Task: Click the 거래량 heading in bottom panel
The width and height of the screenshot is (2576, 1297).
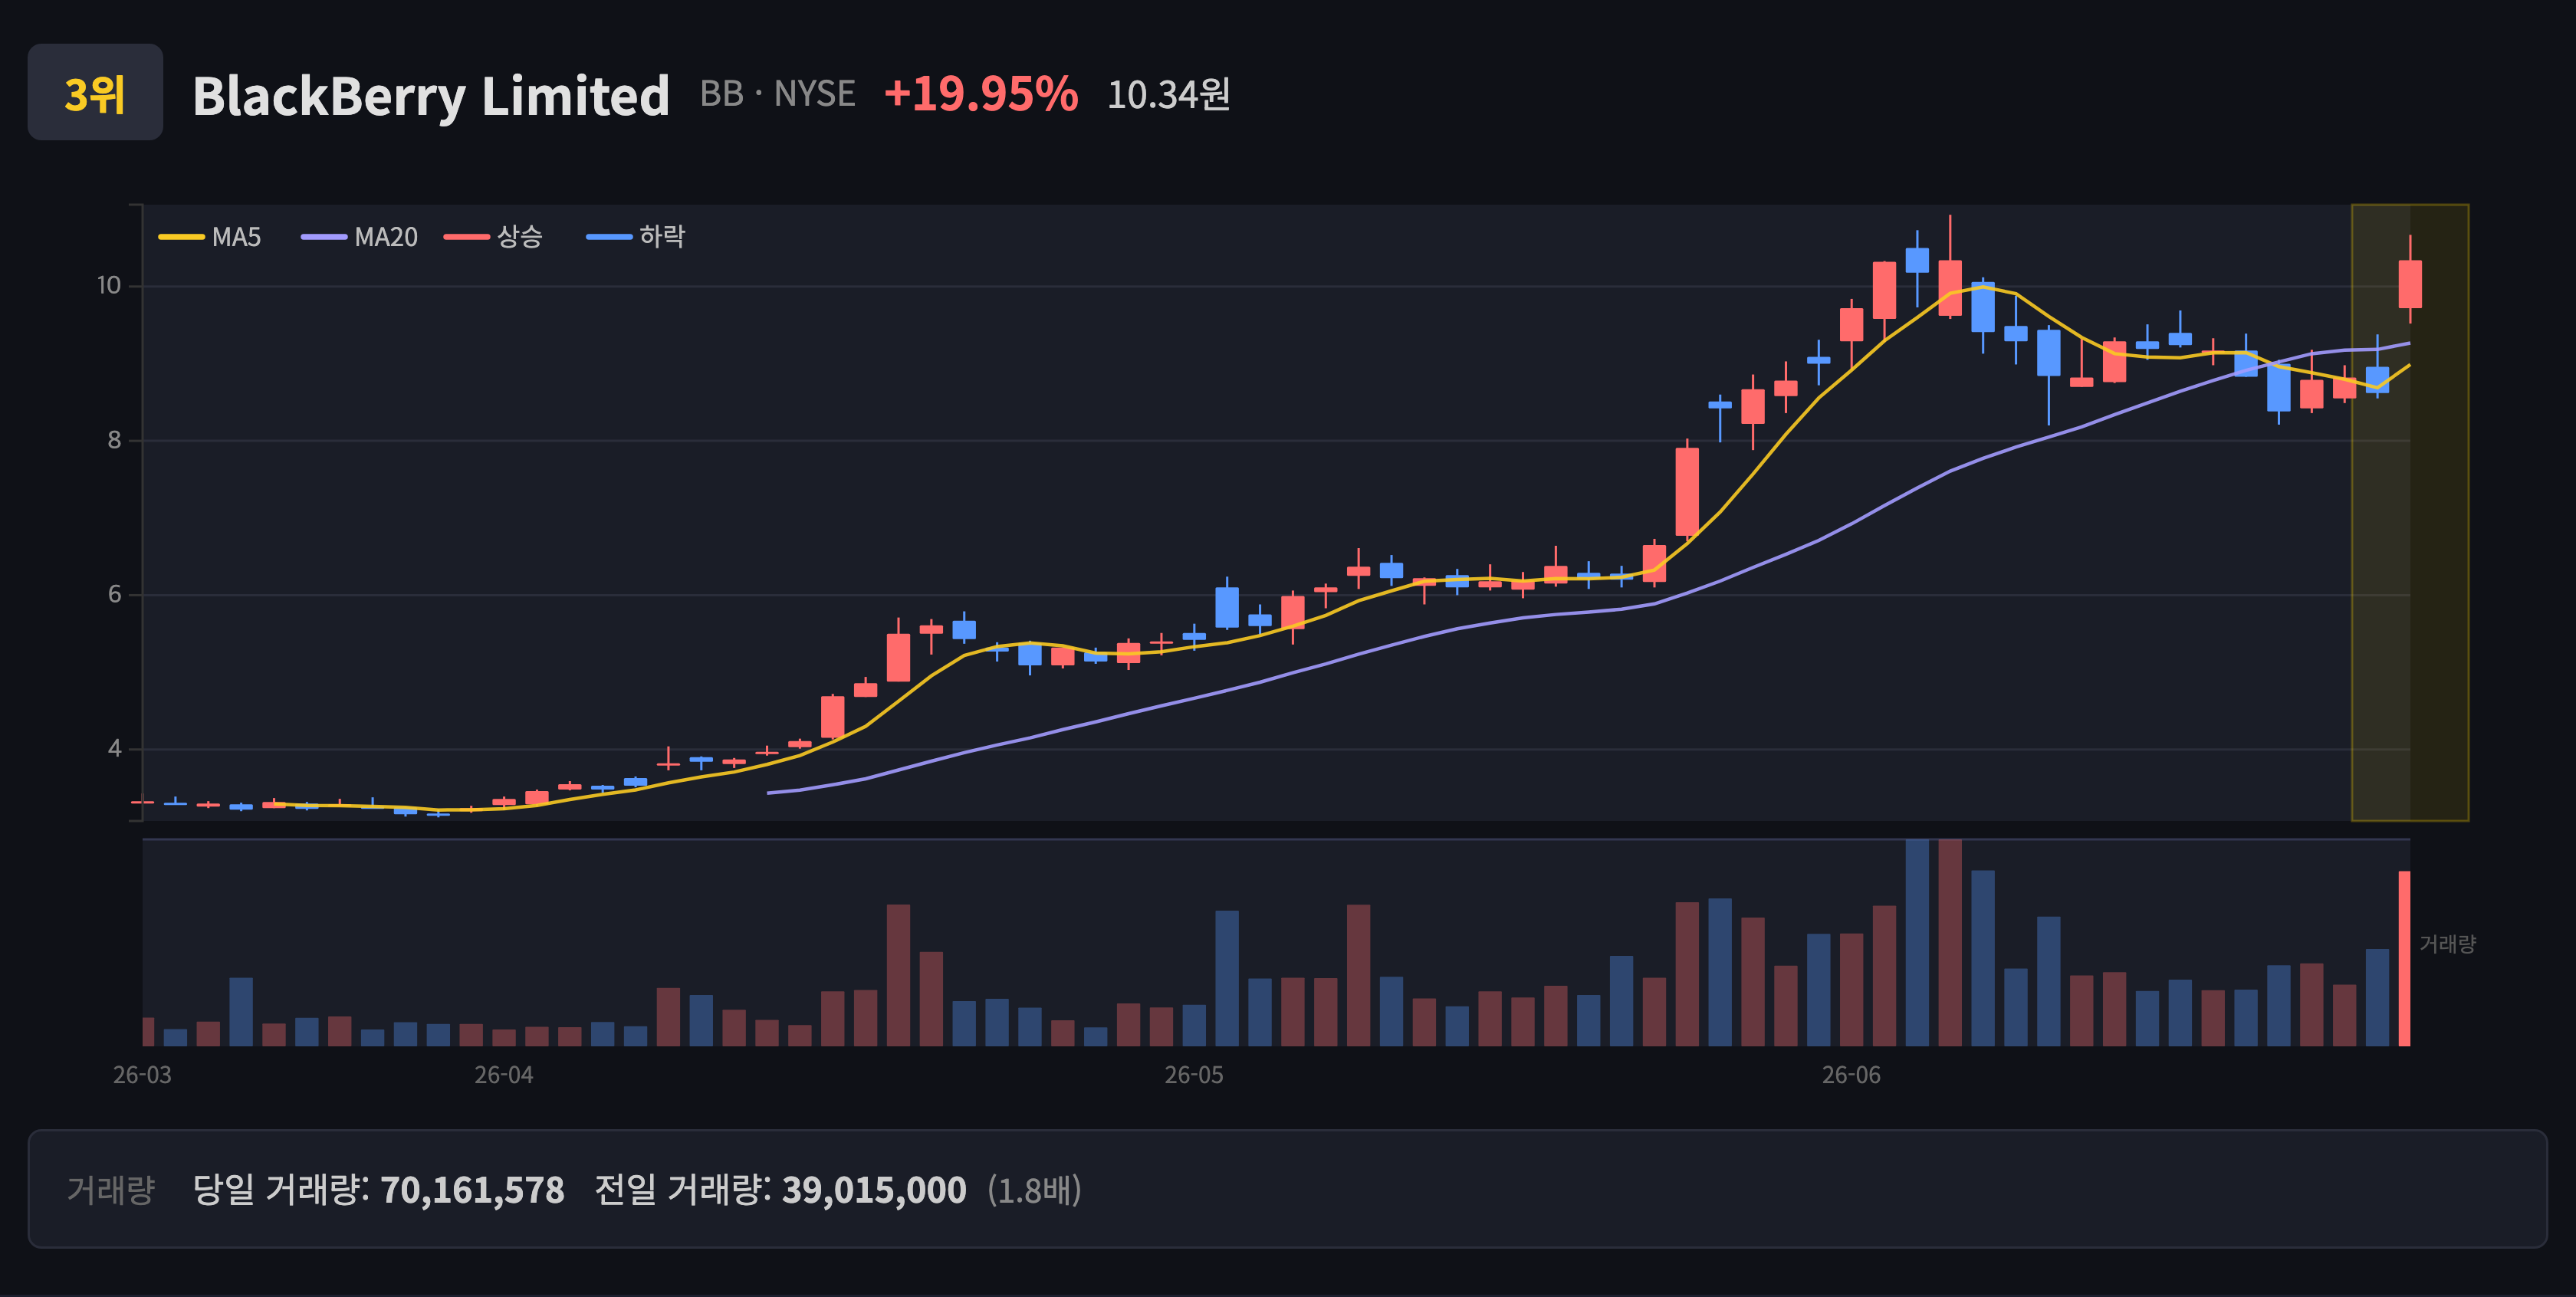Action: [x=111, y=1190]
